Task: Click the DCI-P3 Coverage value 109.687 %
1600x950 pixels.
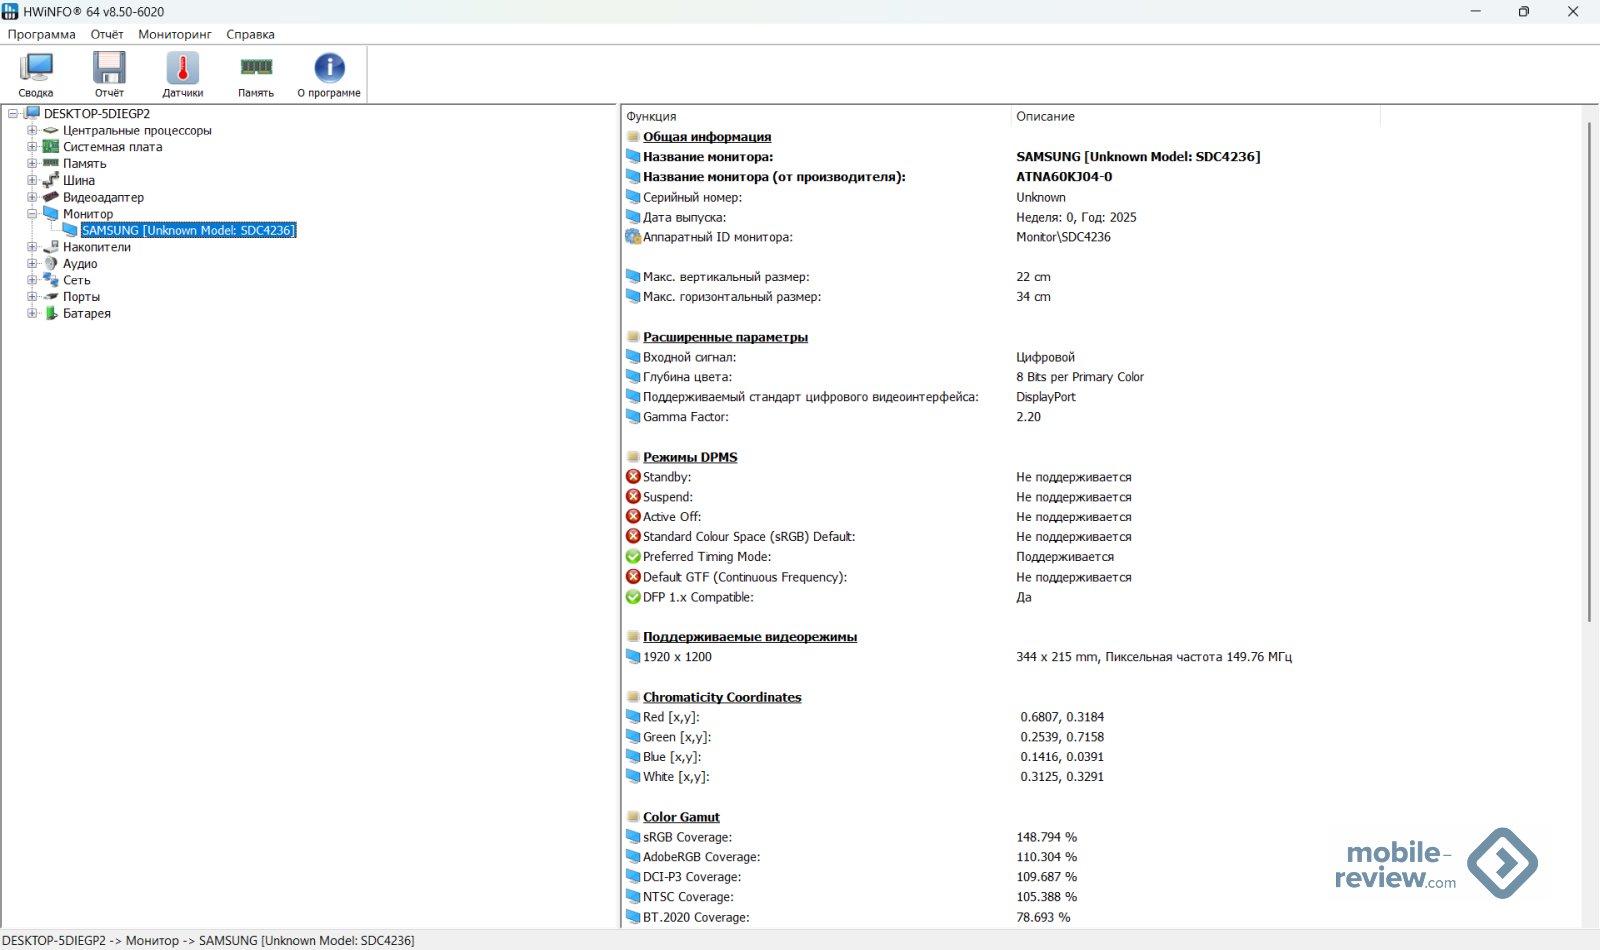Action: click(1046, 877)
